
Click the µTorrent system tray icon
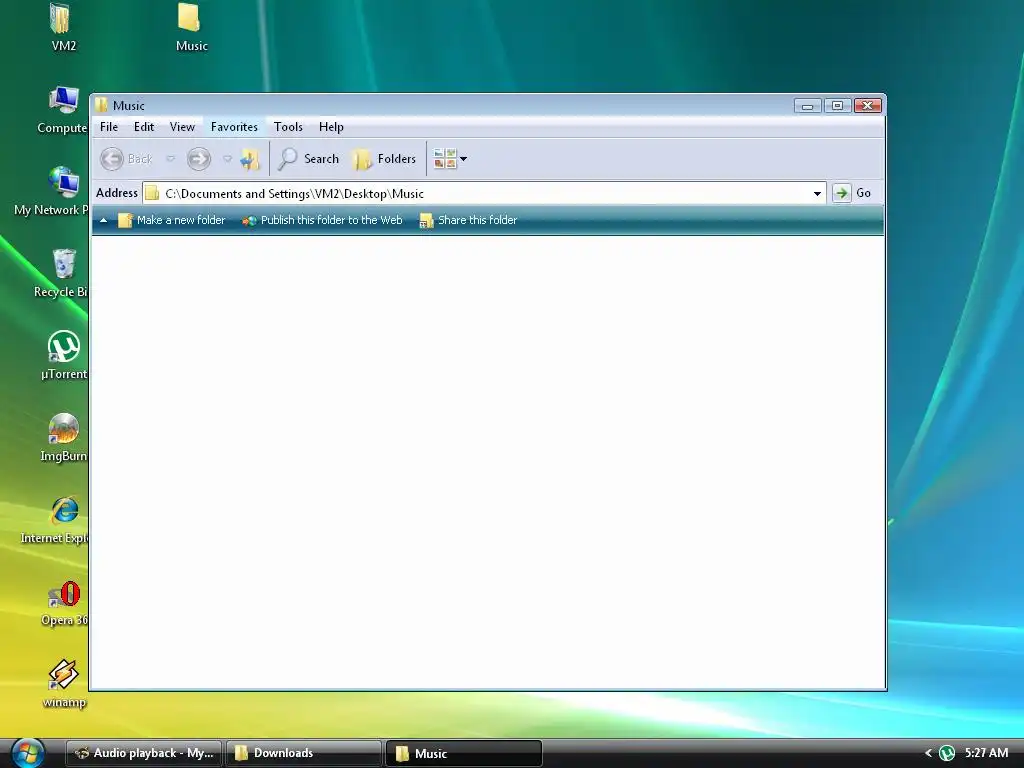point(947,753)
